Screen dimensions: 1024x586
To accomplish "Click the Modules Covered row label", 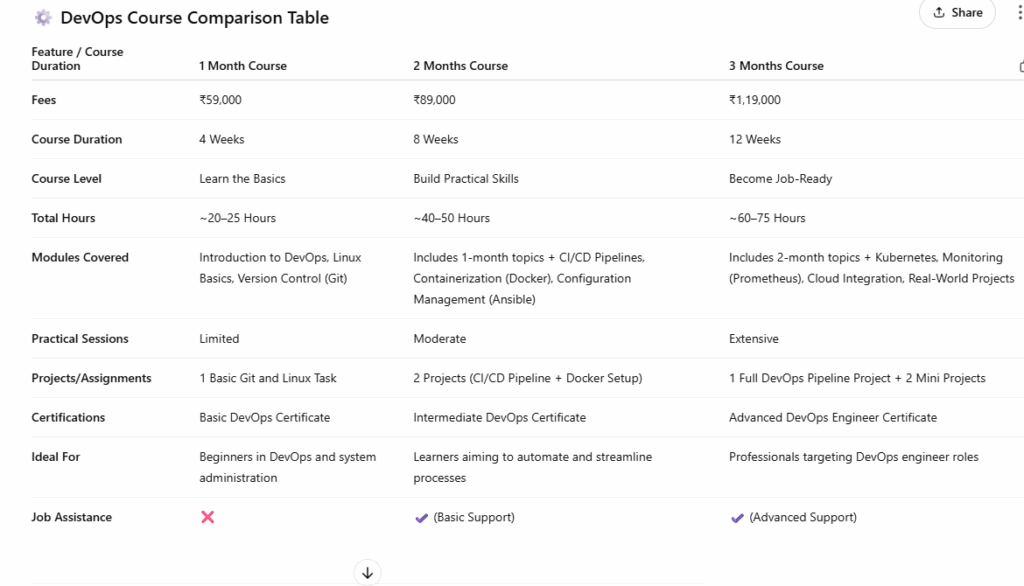I will 80,257.
